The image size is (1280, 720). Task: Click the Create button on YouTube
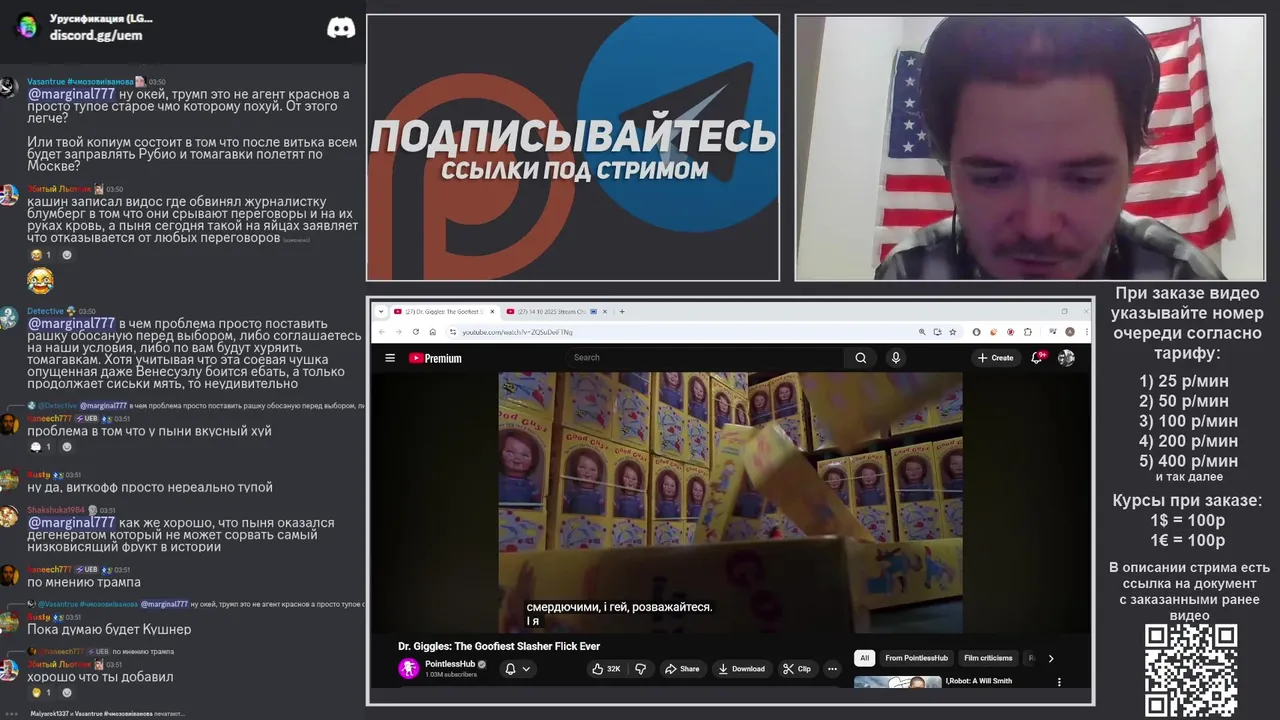click(x=995, y=358)
